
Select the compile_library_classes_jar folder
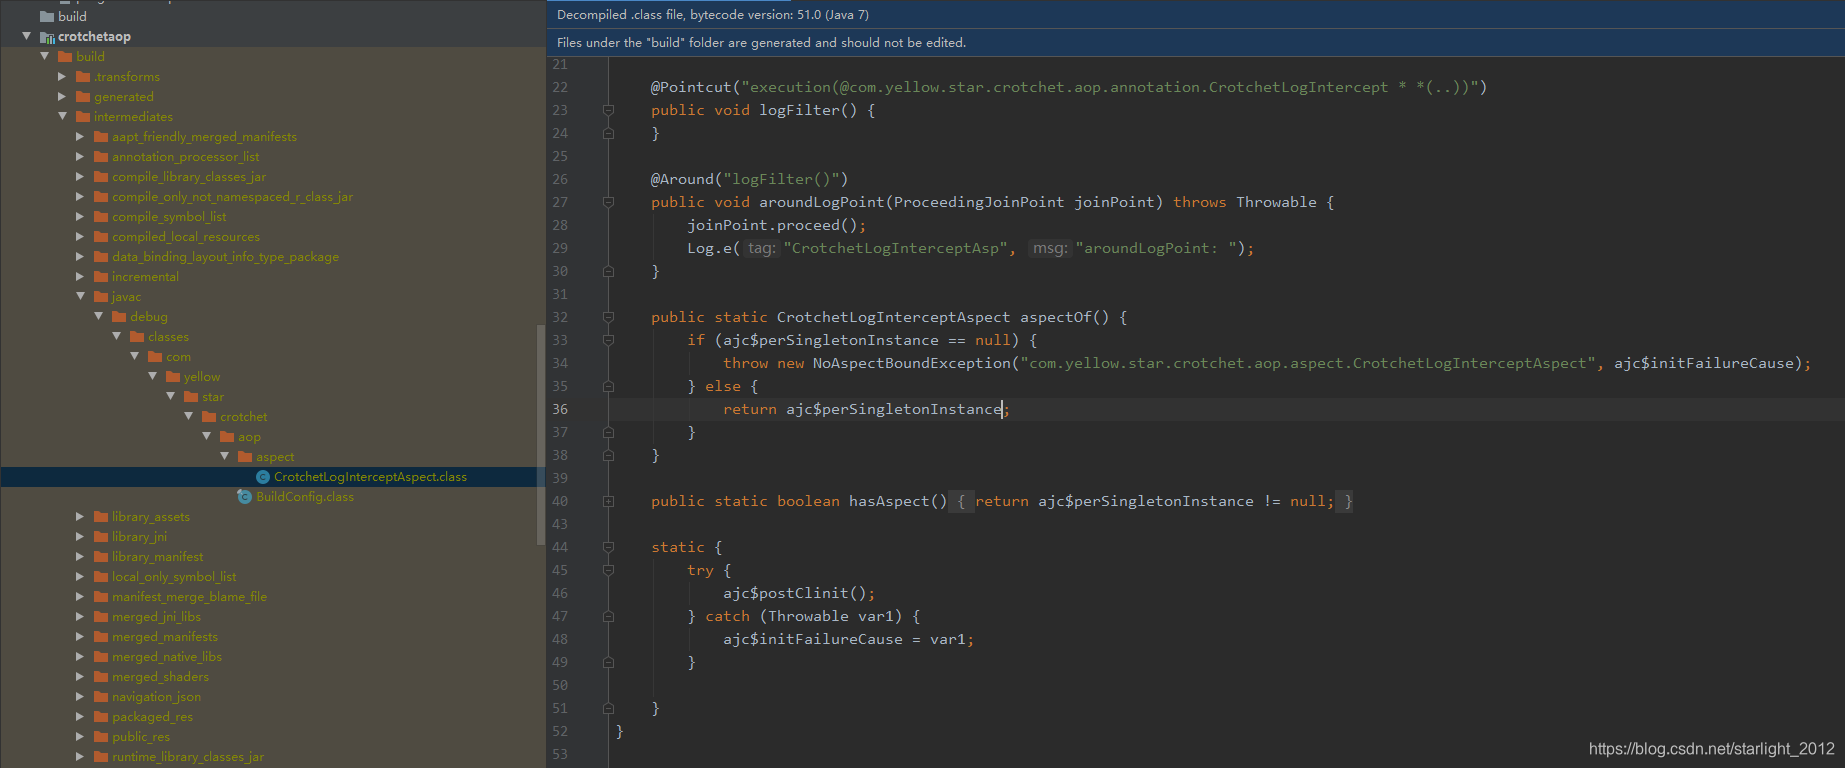click(189, 177)
